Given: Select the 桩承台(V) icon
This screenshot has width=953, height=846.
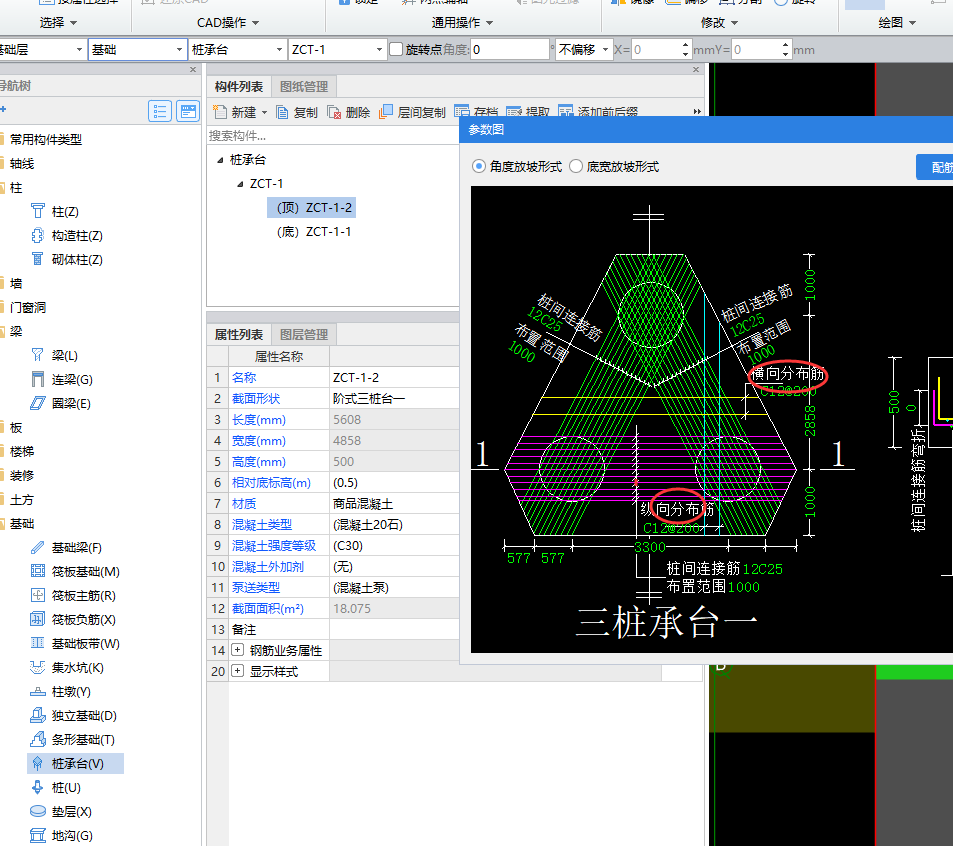Looking at the screenshot, I should pos(38,763).
